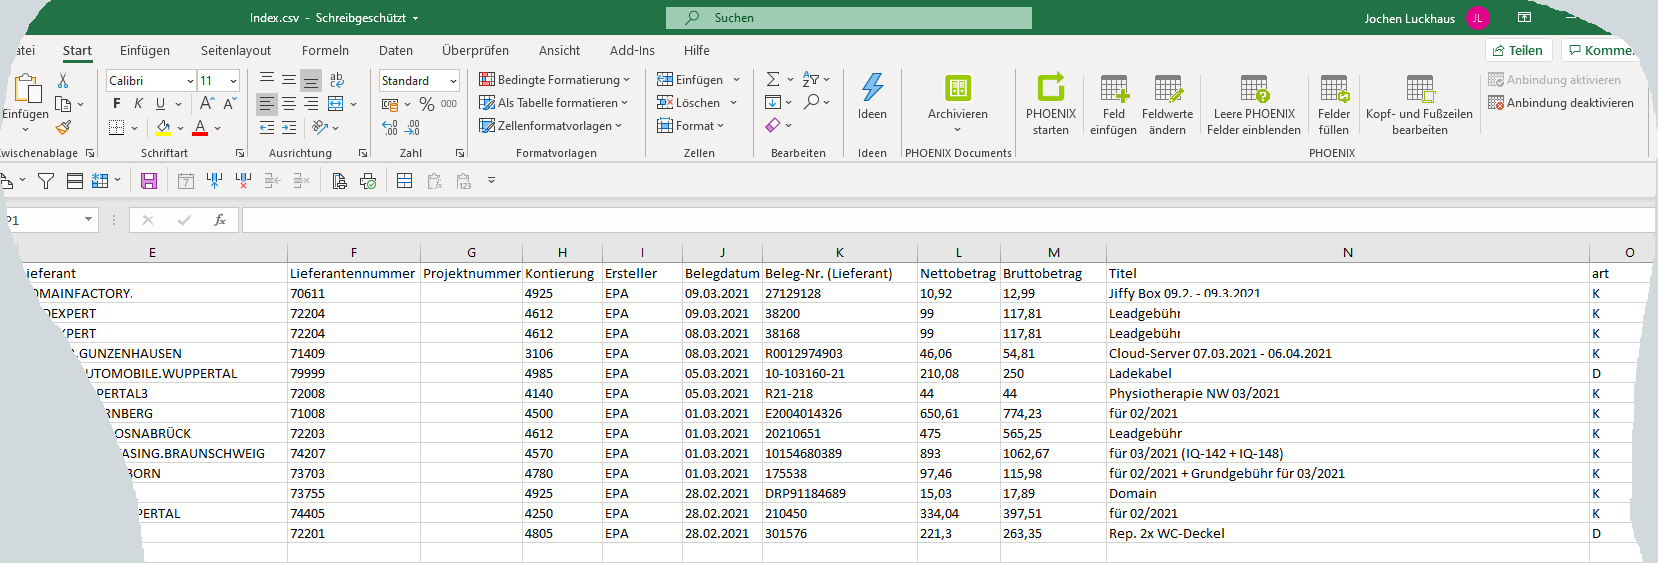The width and height of the screenshot is (1658, 563).
Task: Increase font size with the large A icon
Action: point(206,104)
